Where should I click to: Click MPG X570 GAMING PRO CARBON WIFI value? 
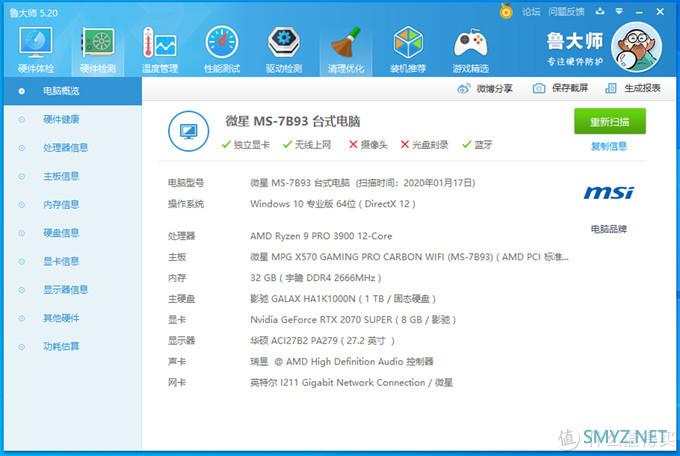click(409, 257)
